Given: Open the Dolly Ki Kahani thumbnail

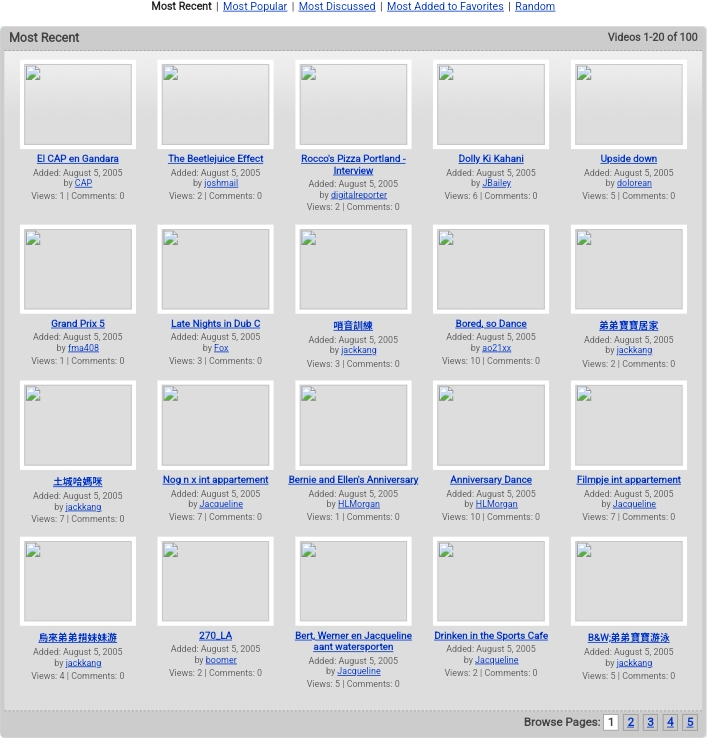Looking at the screenshot, I should [491, 104].
